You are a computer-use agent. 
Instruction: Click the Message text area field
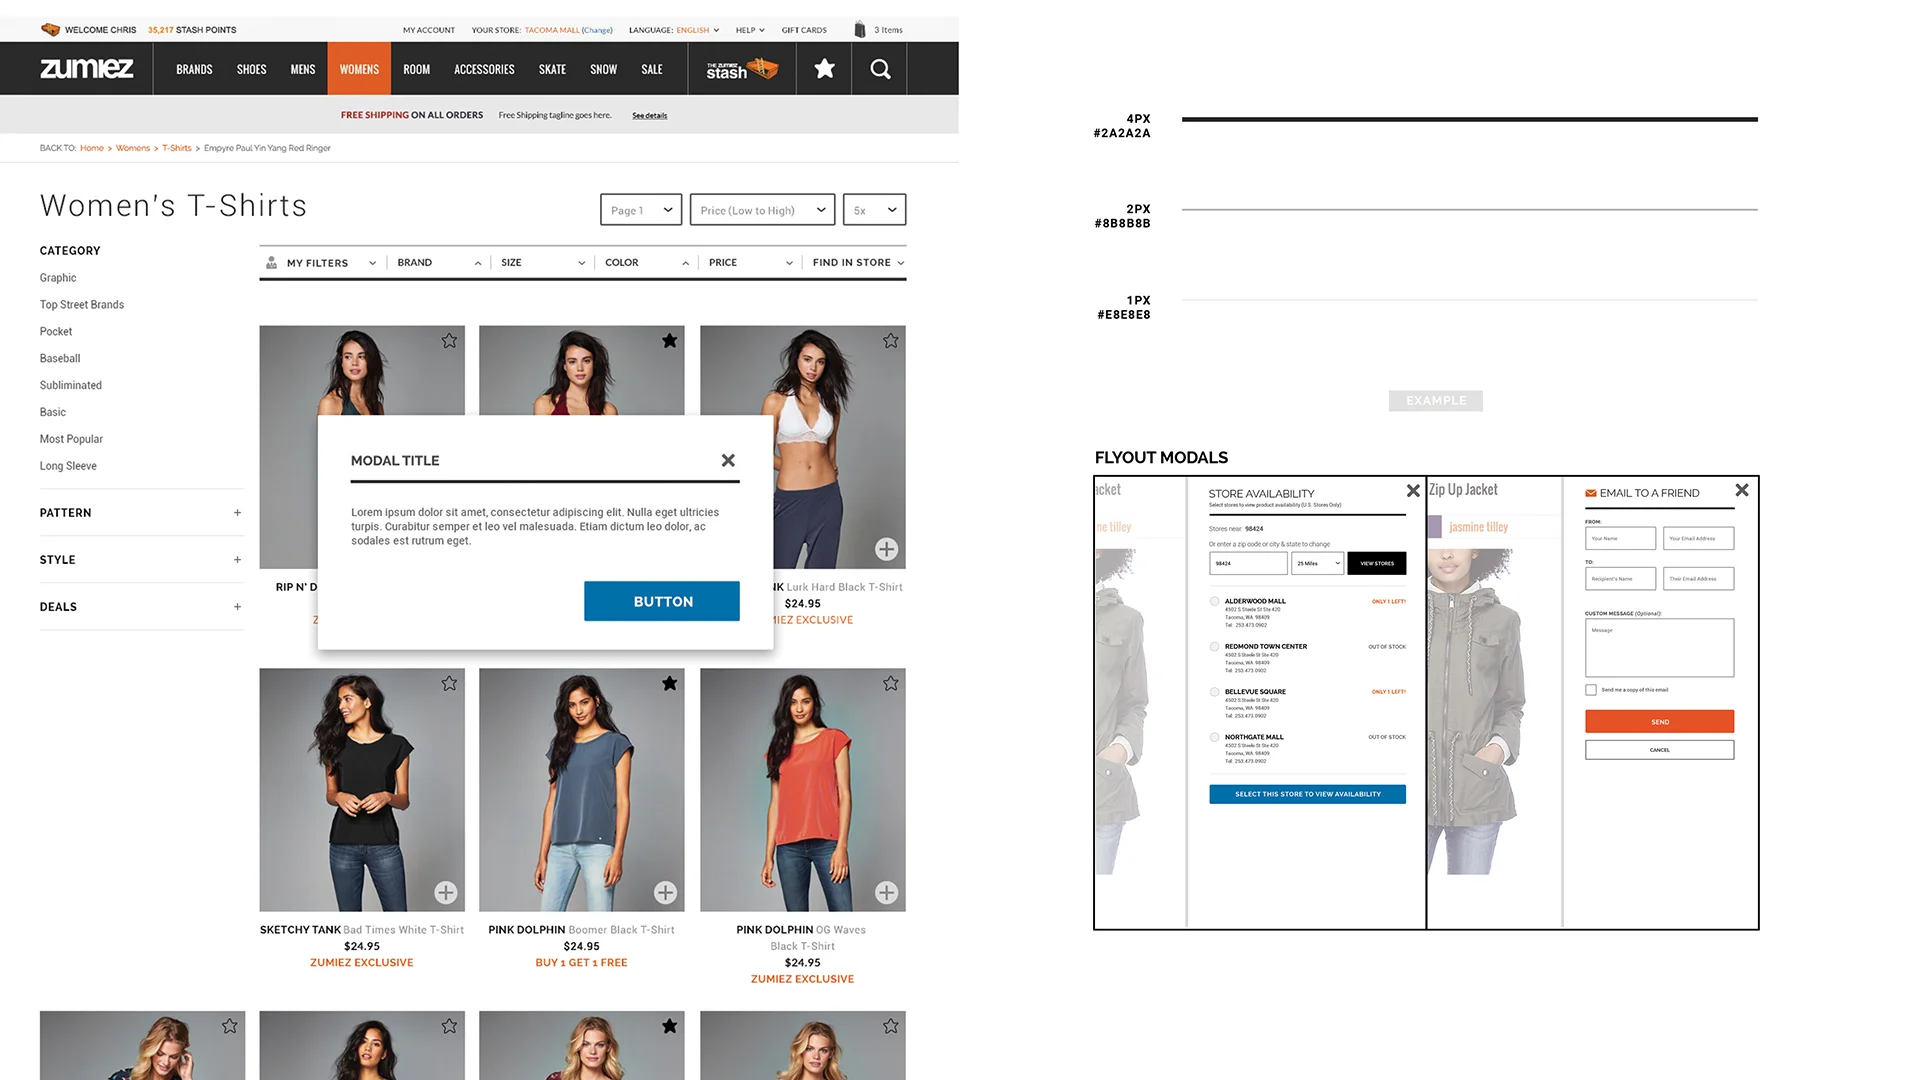pos(1659,648)
